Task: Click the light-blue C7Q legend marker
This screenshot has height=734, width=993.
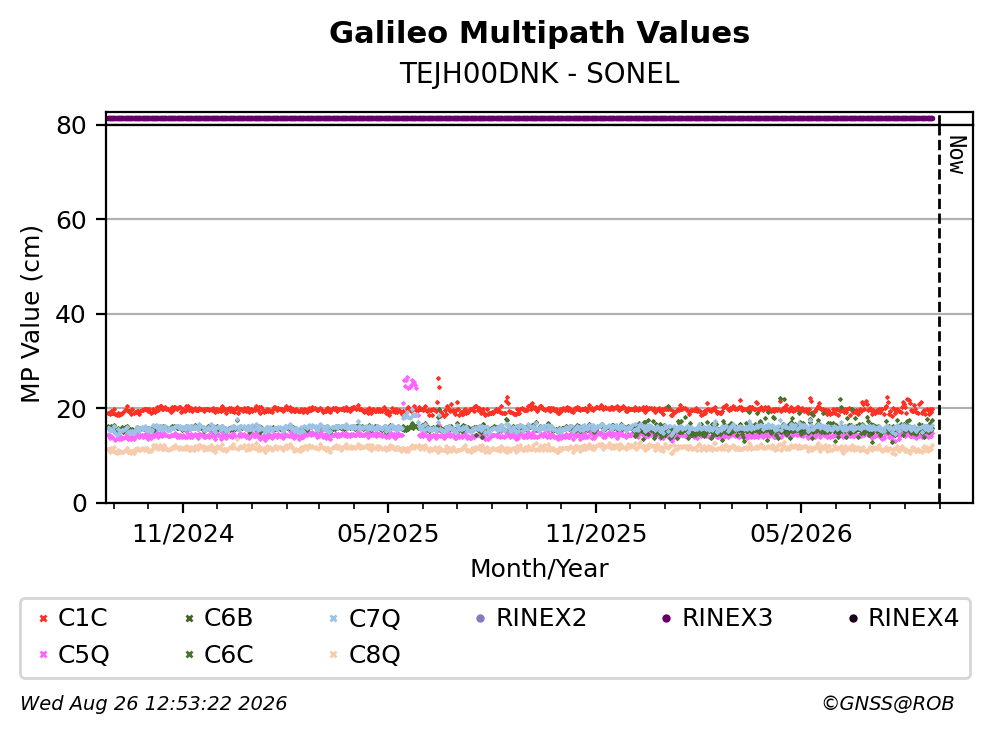Action: coord(334,619)
